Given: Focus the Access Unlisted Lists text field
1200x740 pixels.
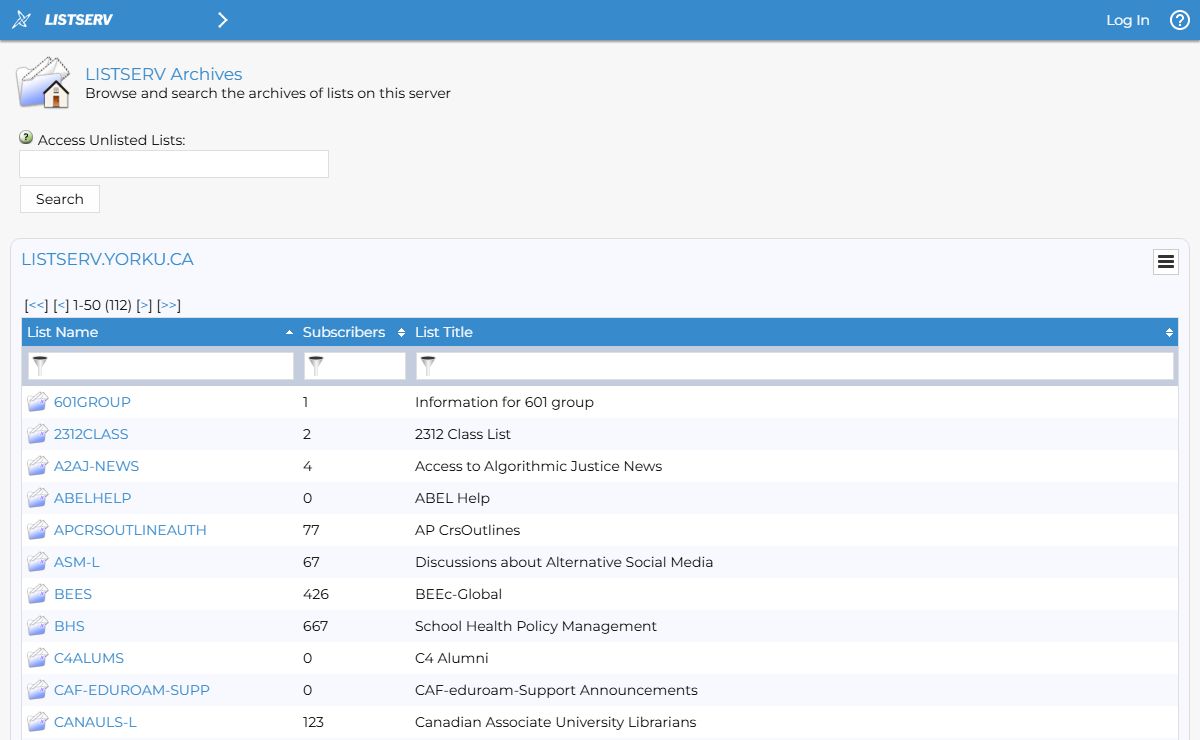Looking at the screenshot, I should [174, 164].
